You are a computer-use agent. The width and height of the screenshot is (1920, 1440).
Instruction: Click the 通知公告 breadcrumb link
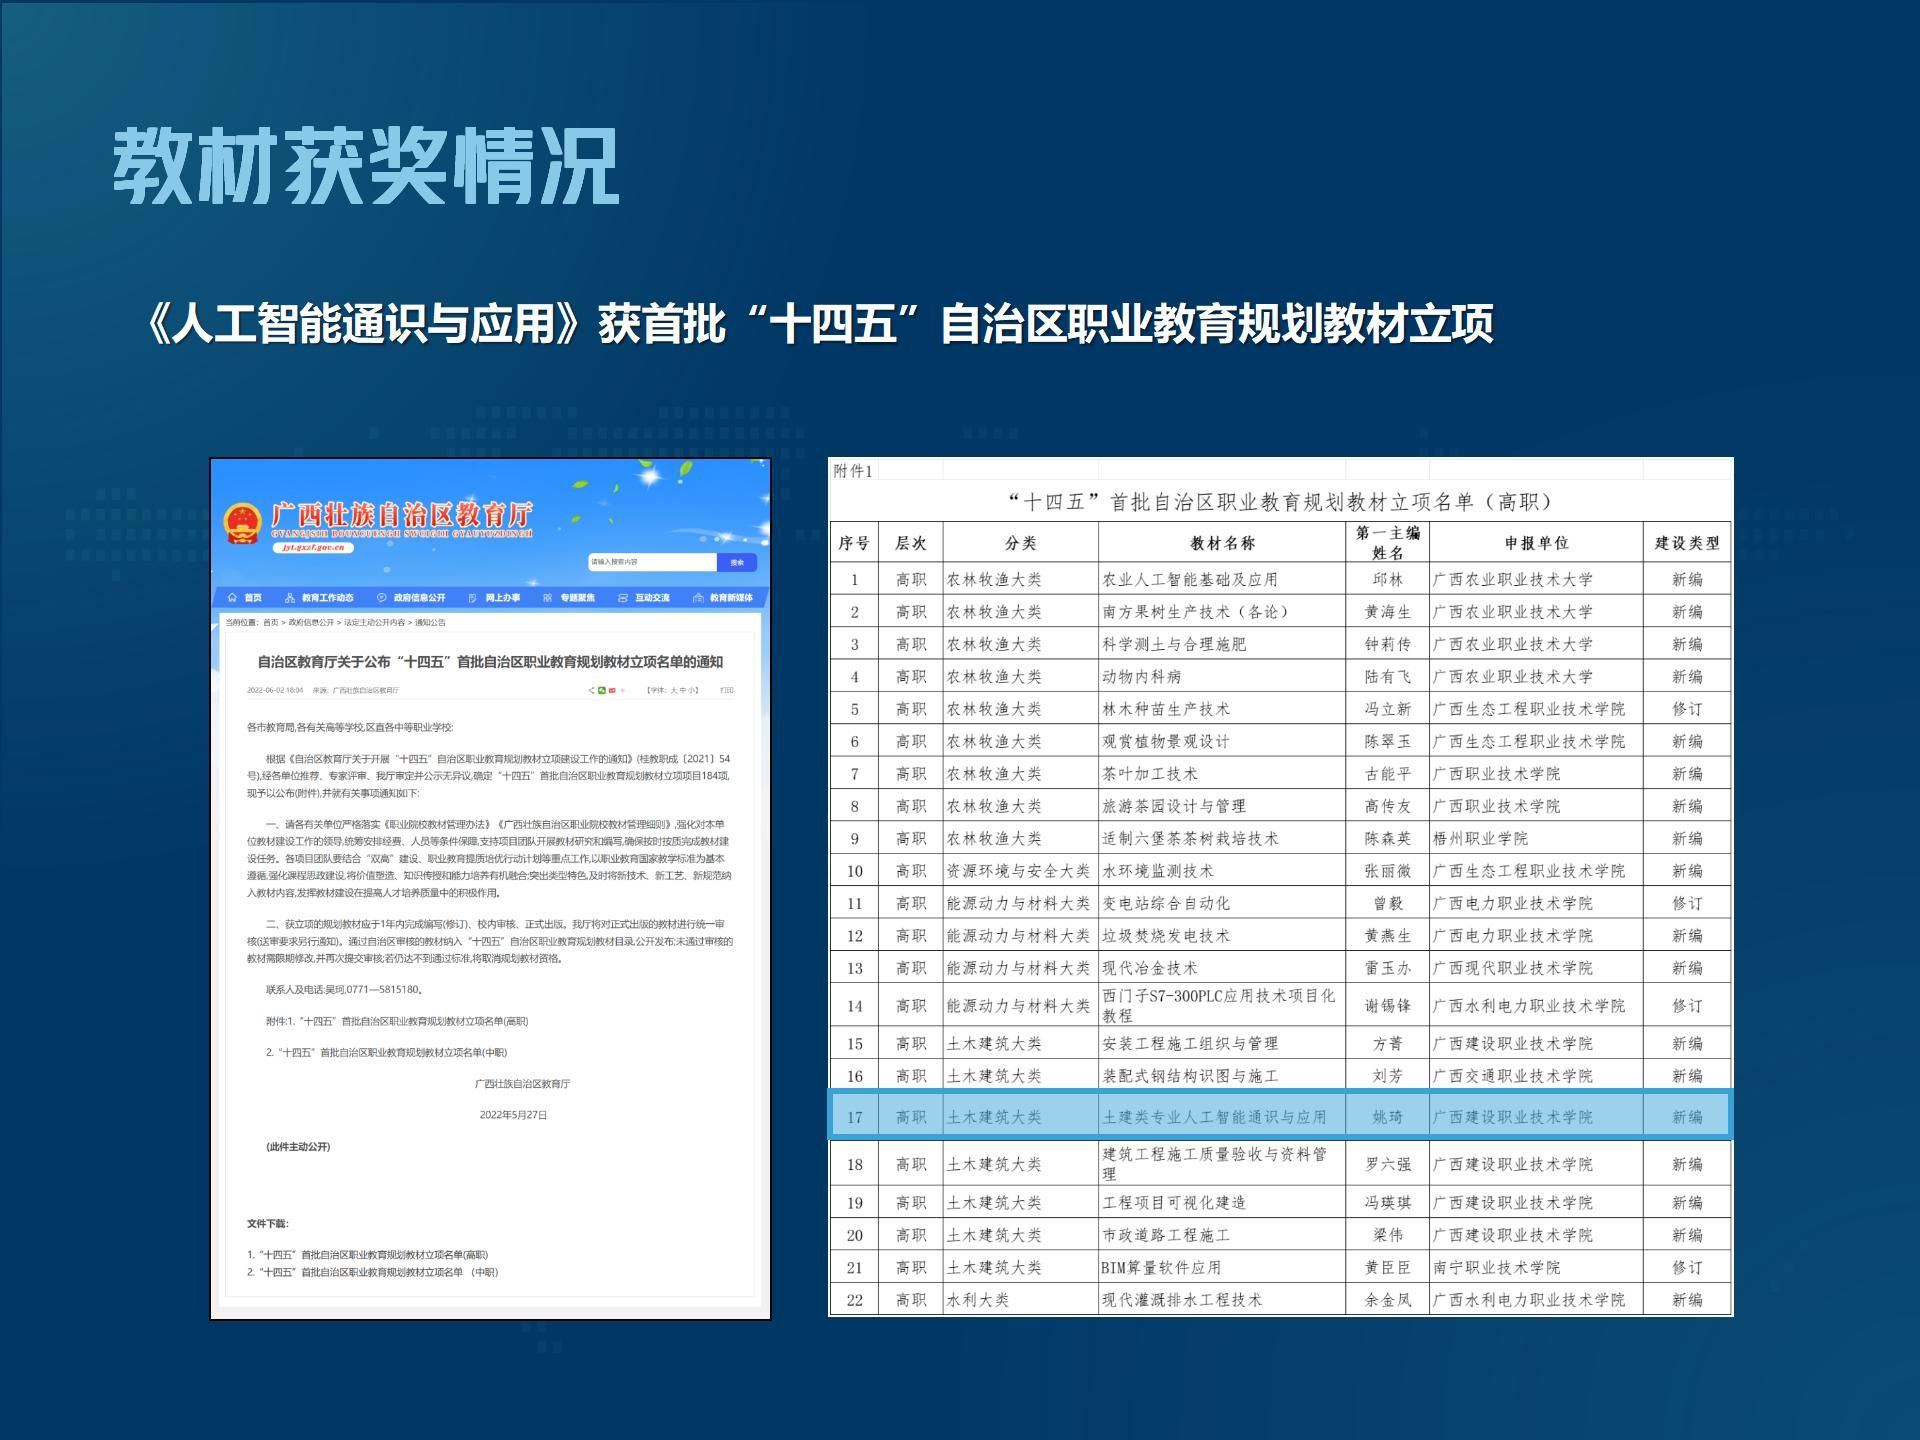(430, 622)
